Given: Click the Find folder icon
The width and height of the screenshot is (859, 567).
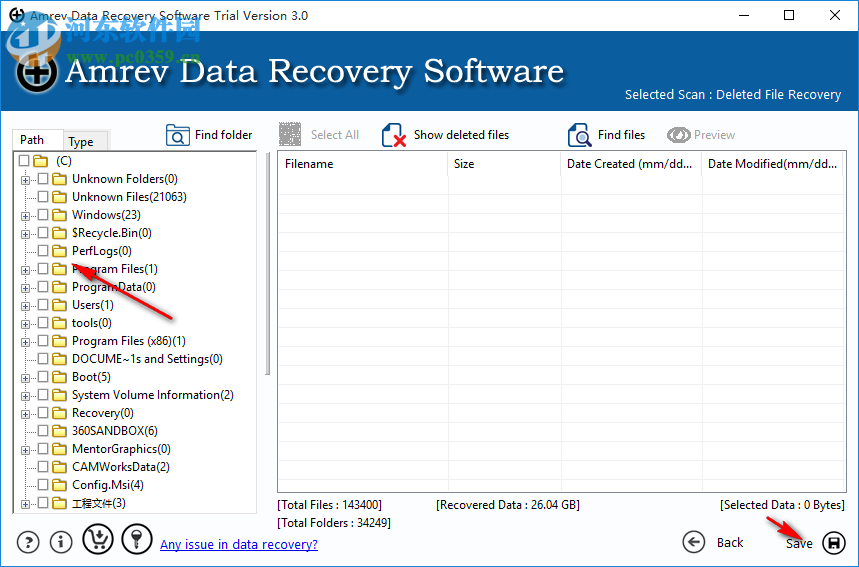Looking at the screenshot, I should [x=177, y=135].
